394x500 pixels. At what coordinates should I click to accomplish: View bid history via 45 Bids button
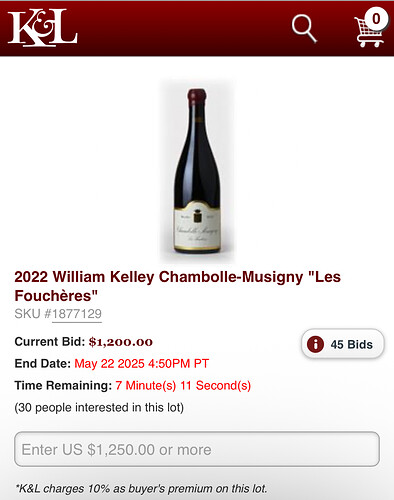click(343, 344)
